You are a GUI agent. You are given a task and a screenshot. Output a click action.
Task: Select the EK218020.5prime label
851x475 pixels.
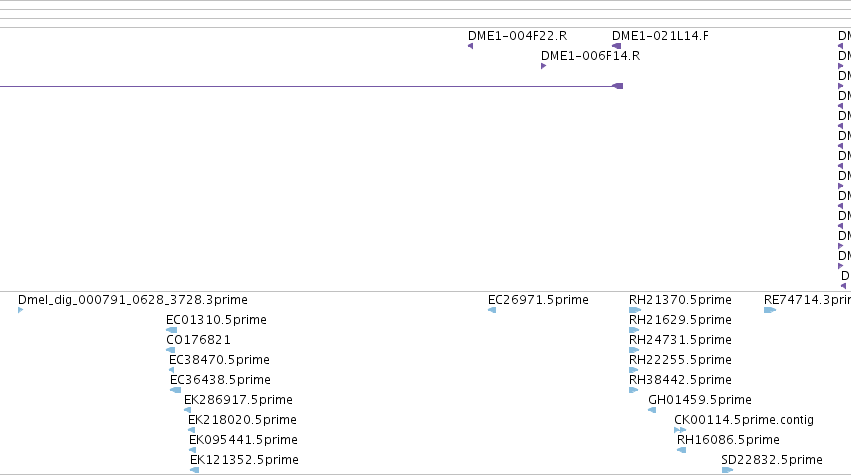click(242, 420)
